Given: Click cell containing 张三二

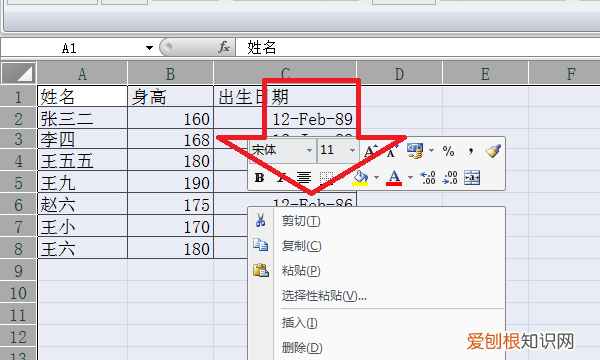Looking at the screenshot, I should point(82,118).
